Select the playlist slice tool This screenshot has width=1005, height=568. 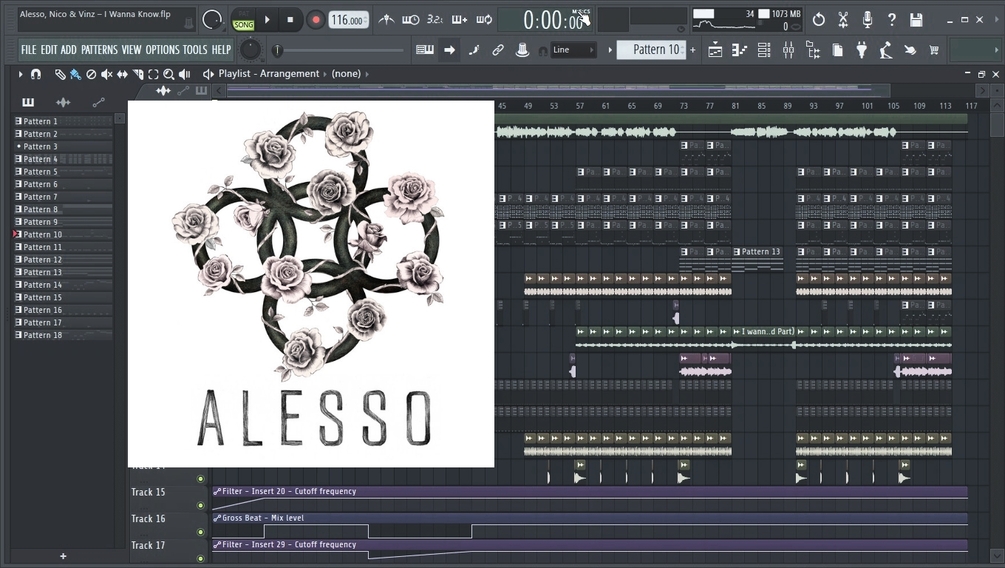(138, 74)
